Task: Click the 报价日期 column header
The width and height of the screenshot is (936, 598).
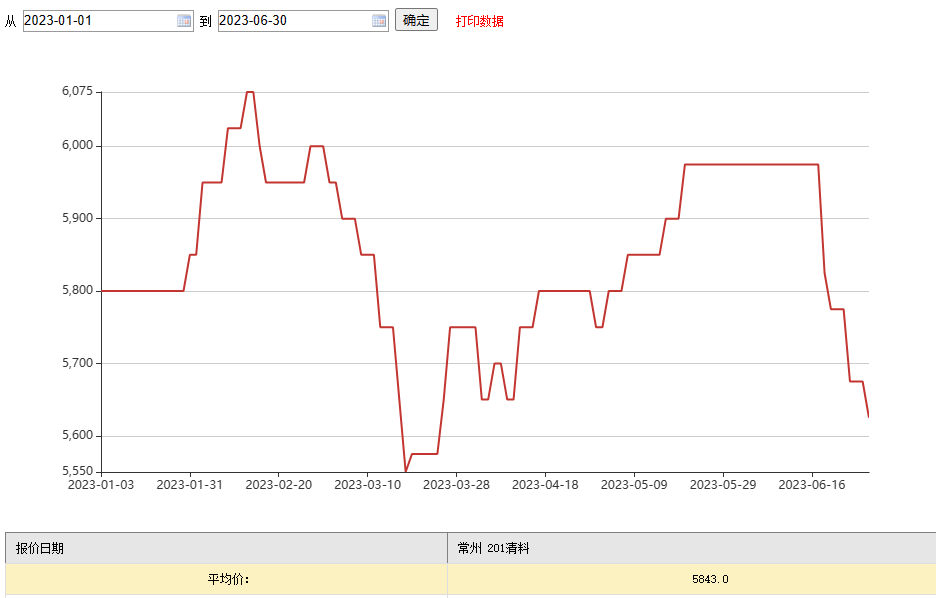Action: 226,548
